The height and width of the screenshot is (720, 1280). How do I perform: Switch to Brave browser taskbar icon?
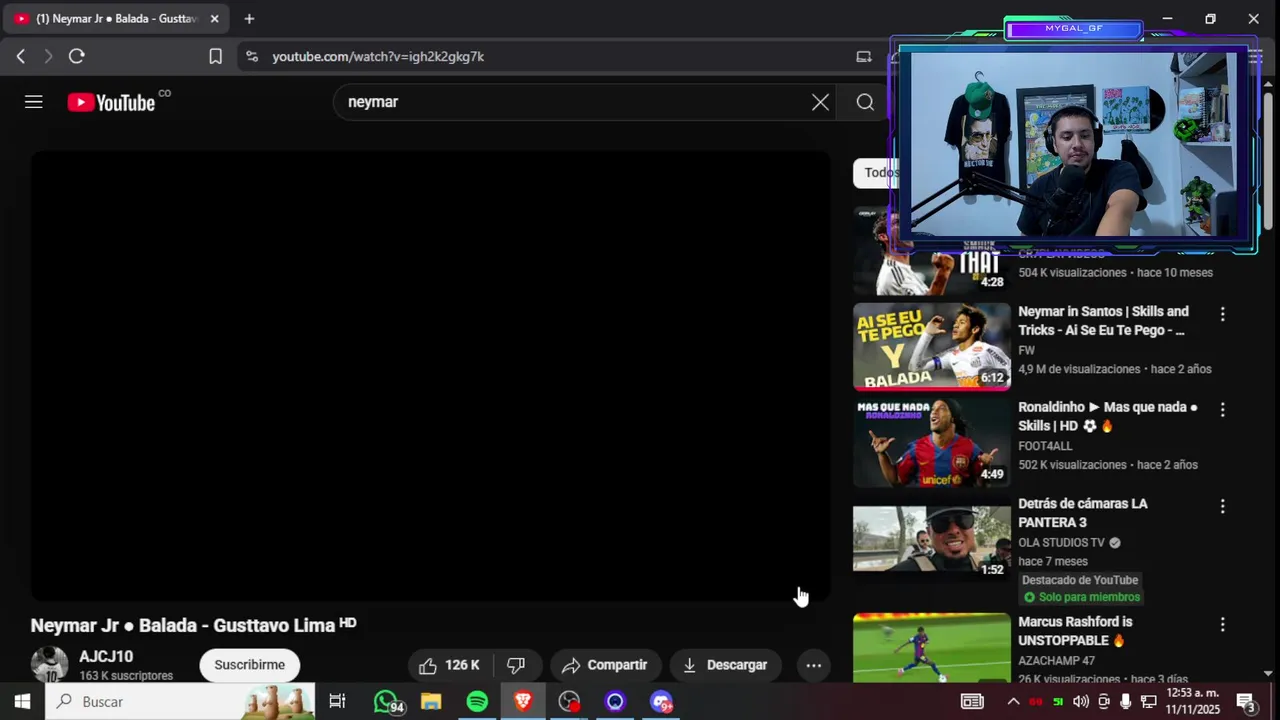tap(523, 702)
